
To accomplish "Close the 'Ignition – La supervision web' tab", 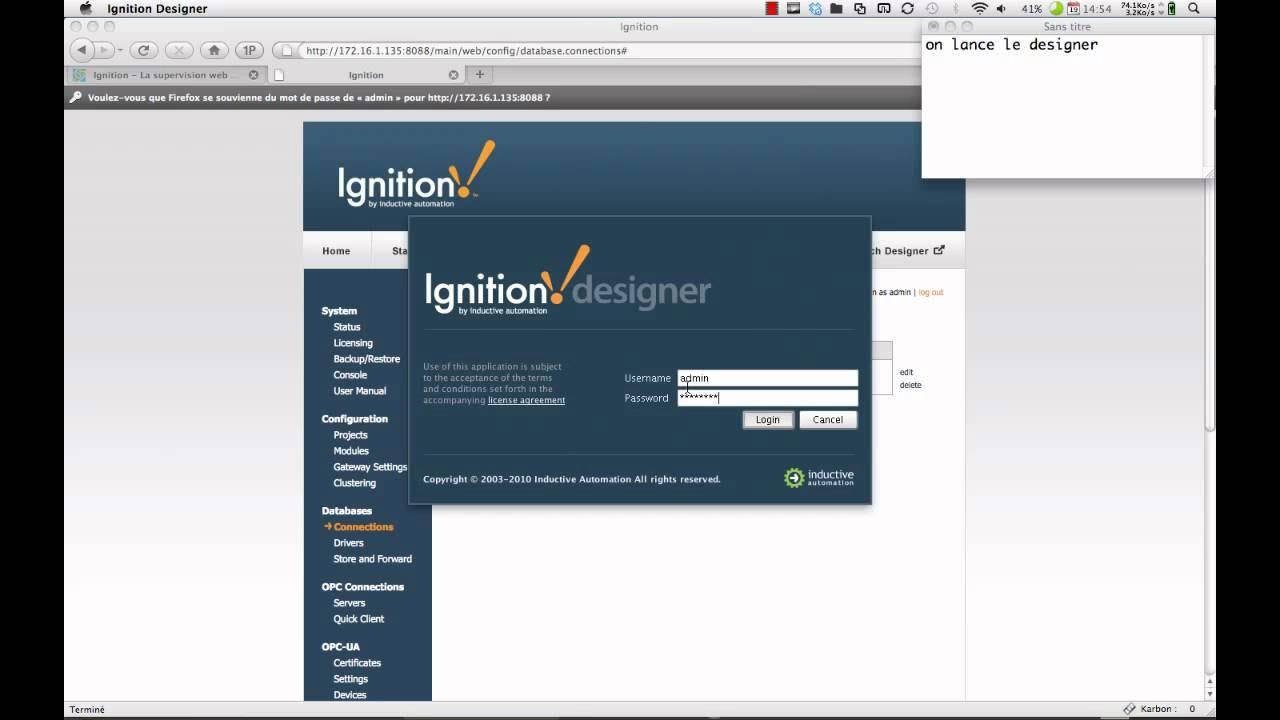I will pos(253,75).
